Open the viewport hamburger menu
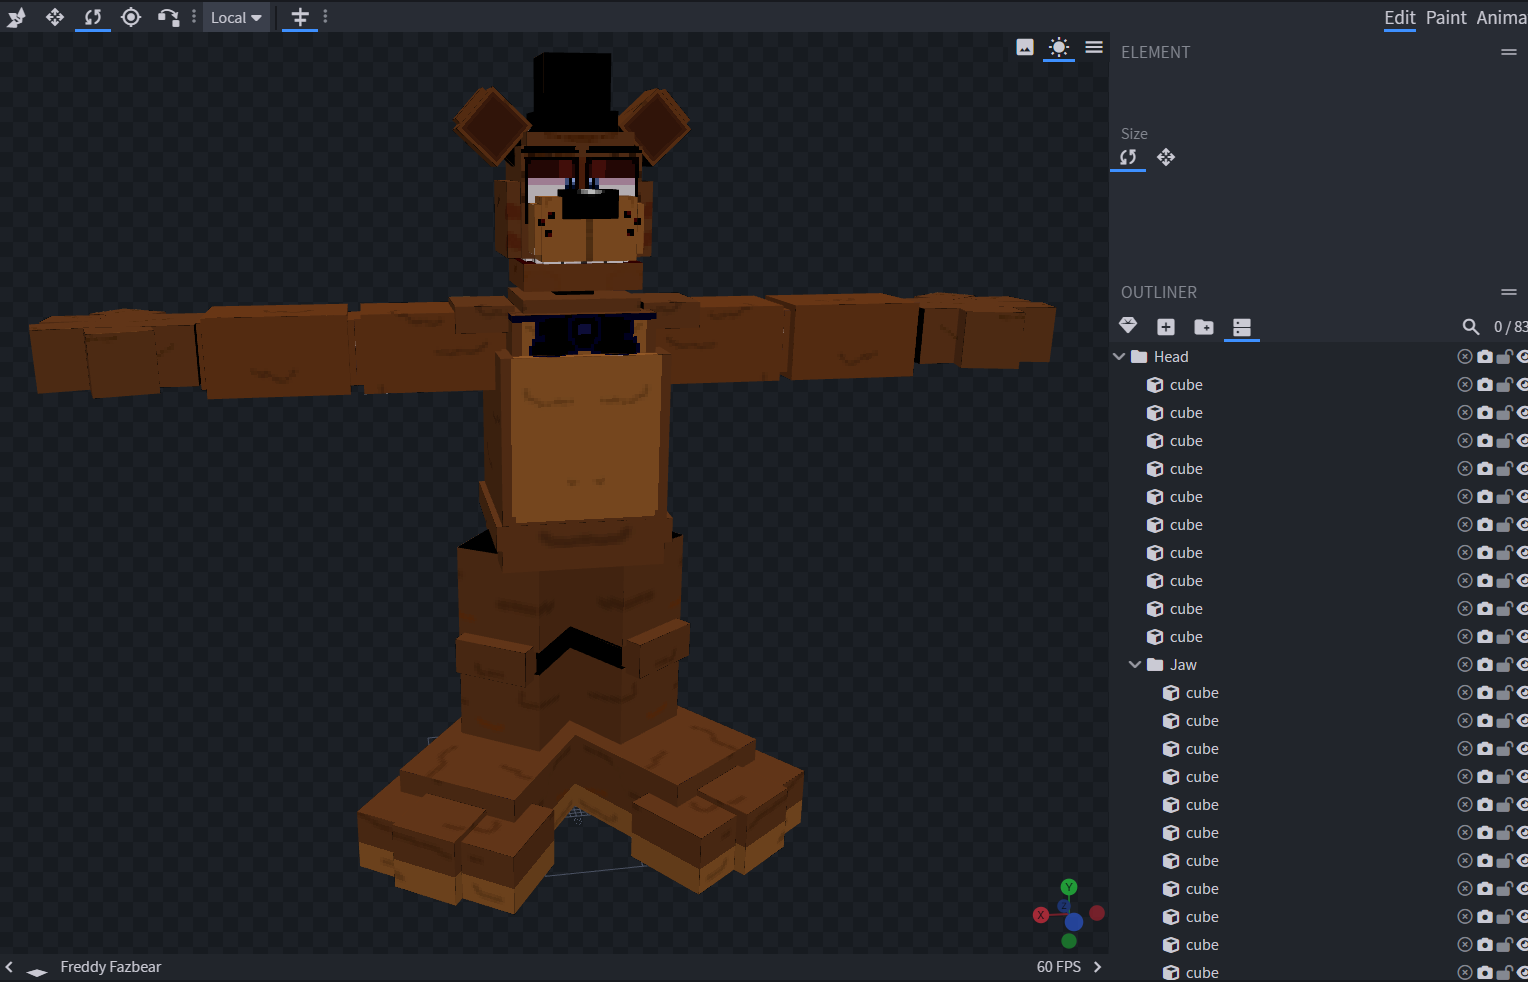The width and height of the screenshot is (1528, 982). [1094, 47]
